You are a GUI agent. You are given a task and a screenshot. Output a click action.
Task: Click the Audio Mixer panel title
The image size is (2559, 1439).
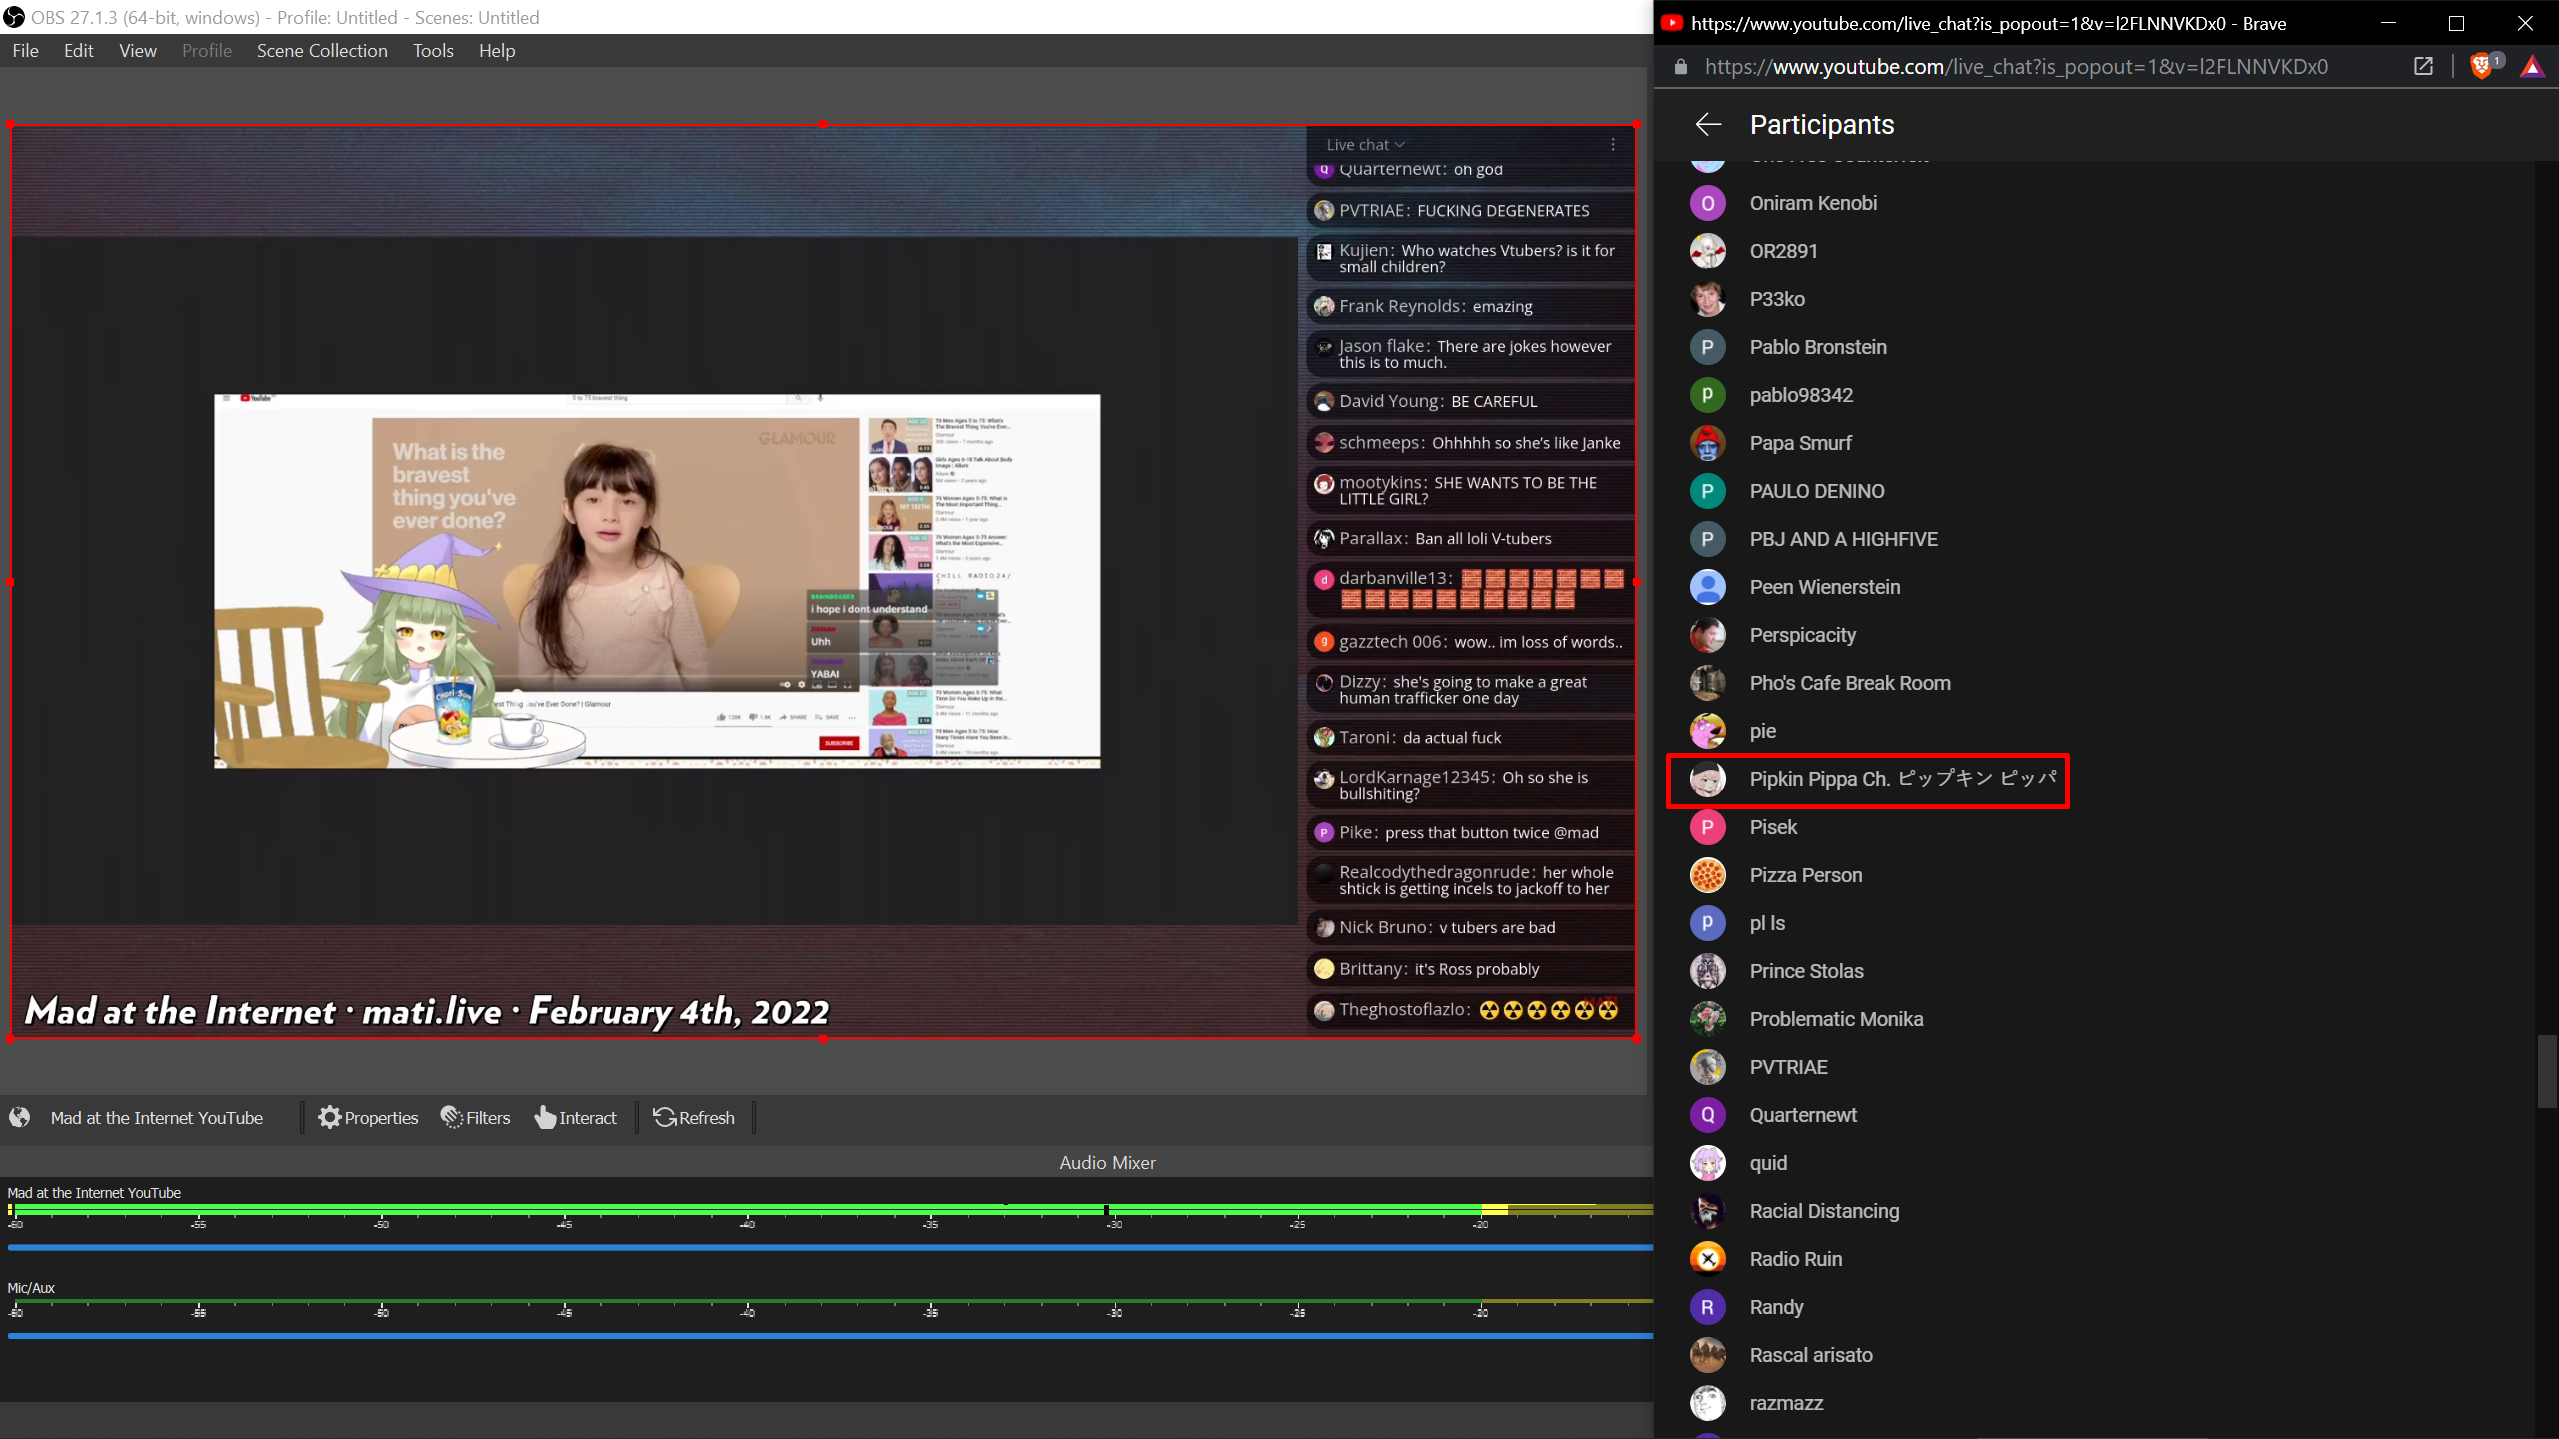click(x=1107, y=1163)
